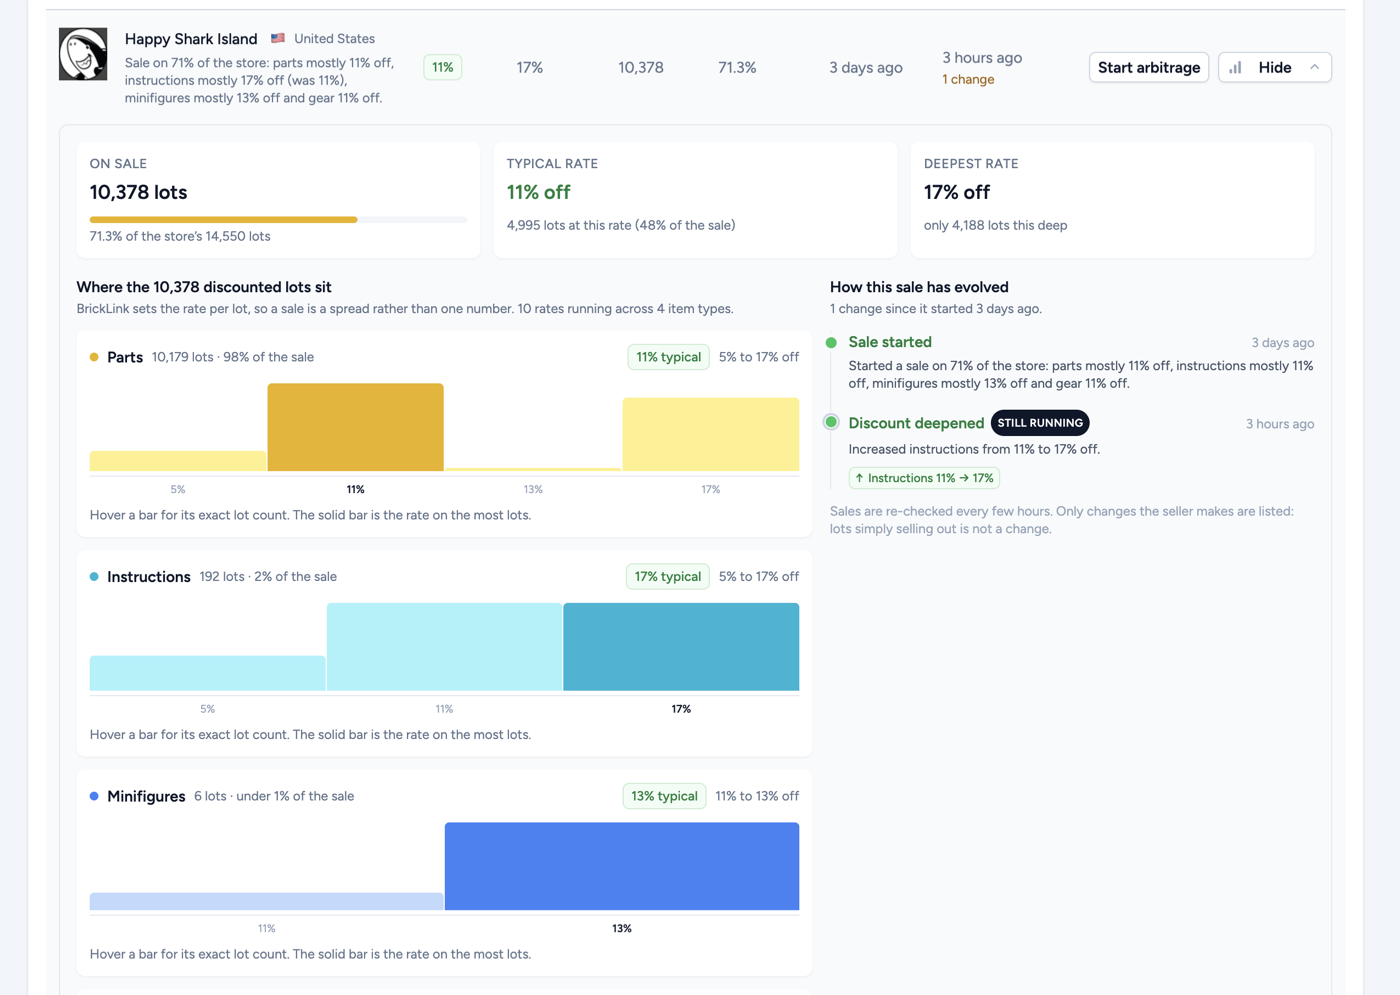Click '10,179 lots · 98% of the sale'
This screenshot has height=995, width=1400.
tap(233, 357)
